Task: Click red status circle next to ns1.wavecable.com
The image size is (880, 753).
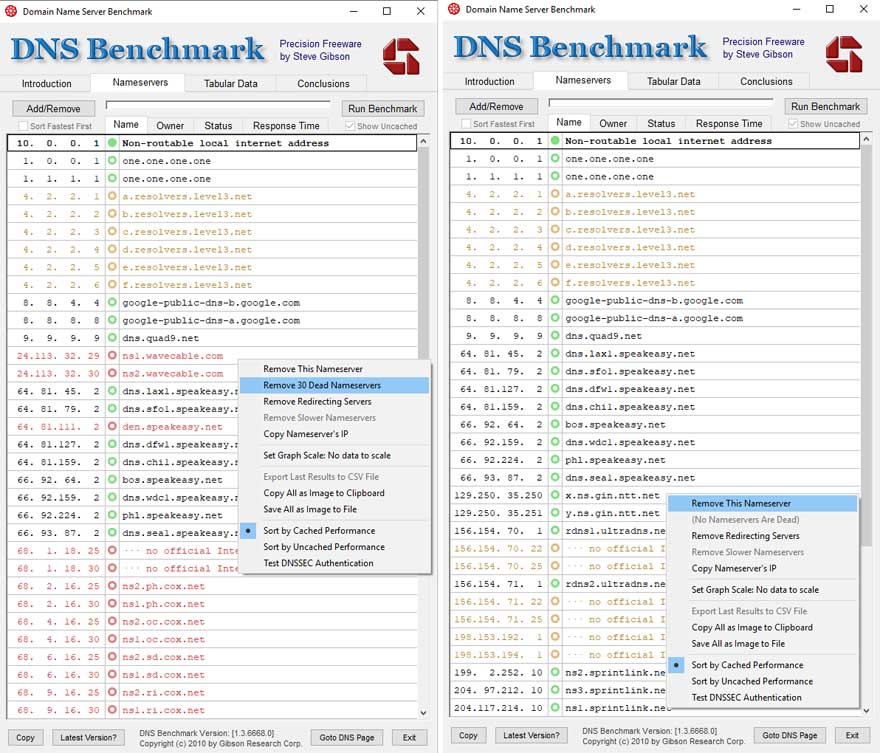Action: (x=112, y=356)
